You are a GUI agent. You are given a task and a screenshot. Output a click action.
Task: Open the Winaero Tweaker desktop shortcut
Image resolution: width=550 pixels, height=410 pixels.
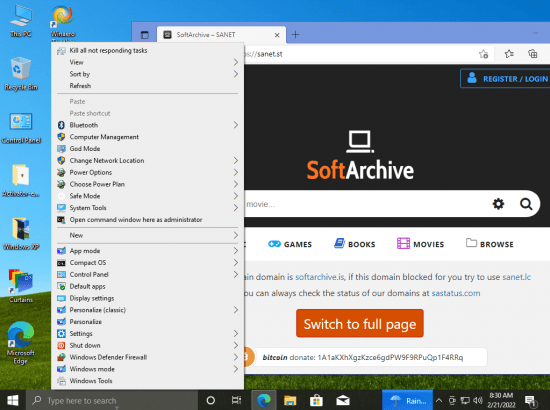[63, 21]
